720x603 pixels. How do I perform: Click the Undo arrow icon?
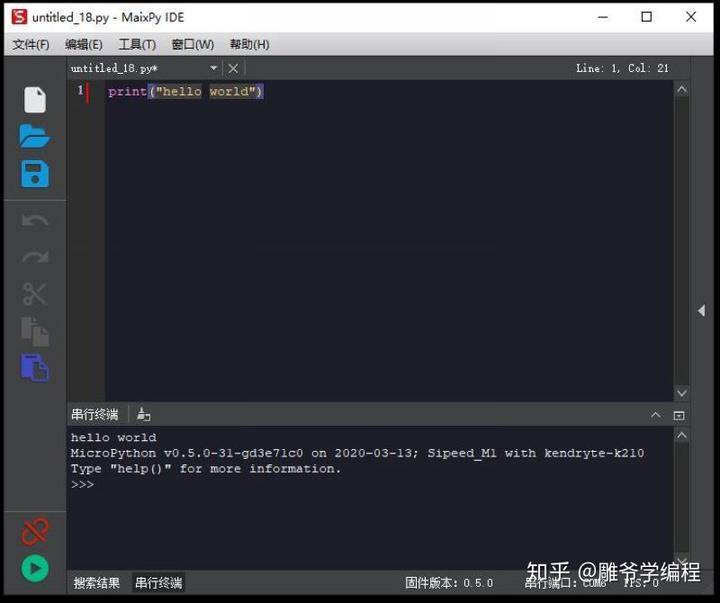35,221
